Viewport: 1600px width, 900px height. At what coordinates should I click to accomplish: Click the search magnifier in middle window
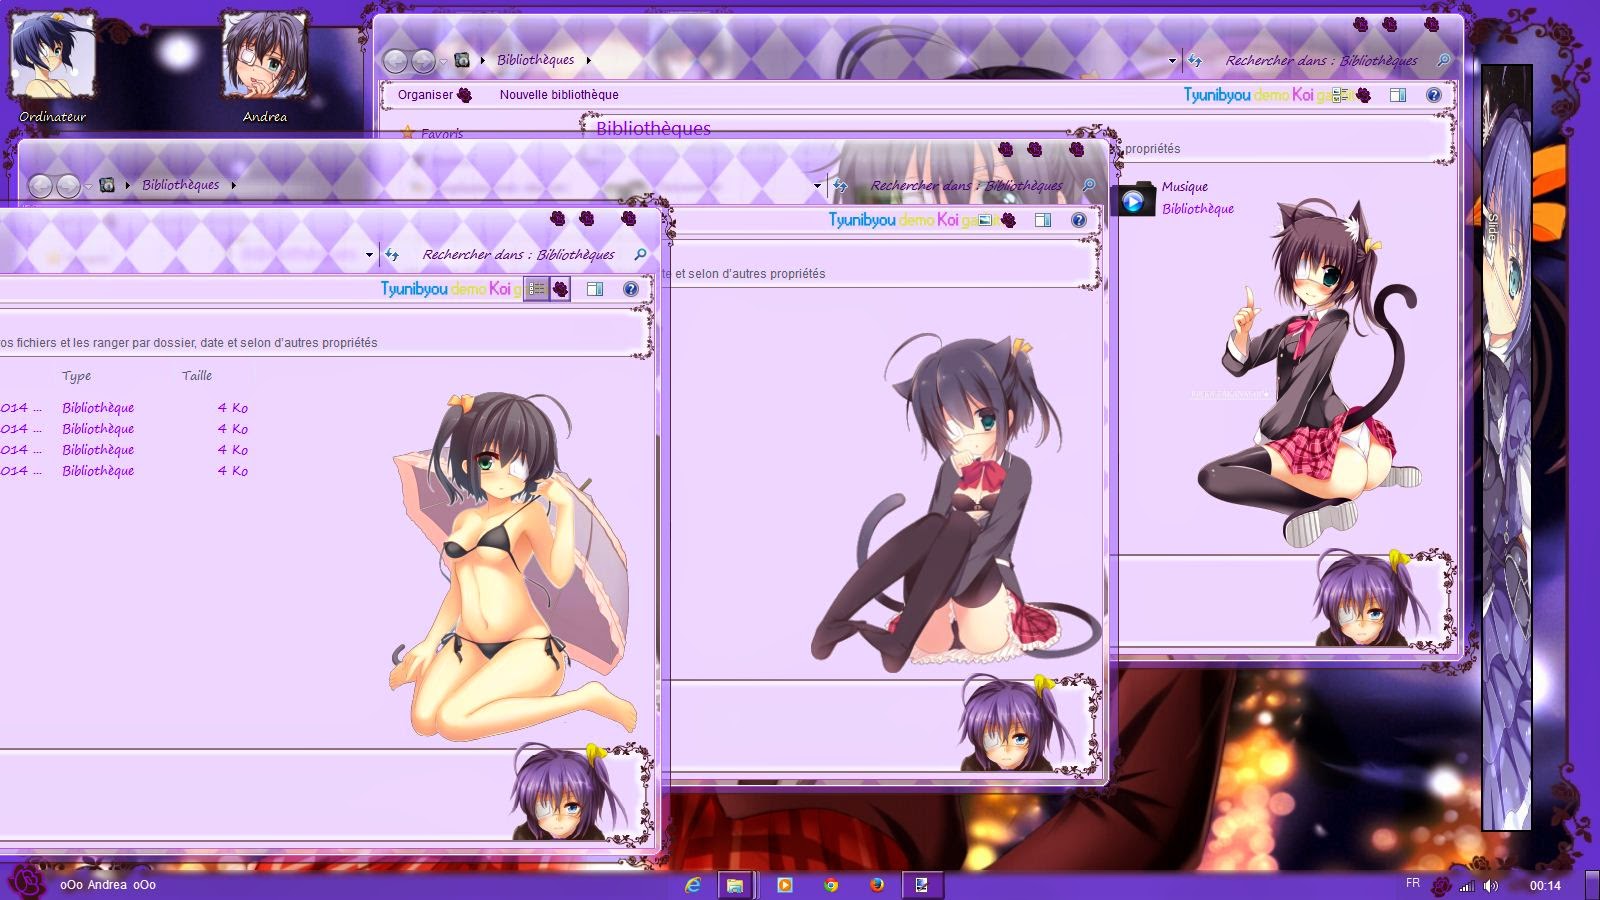(1088, 185)
